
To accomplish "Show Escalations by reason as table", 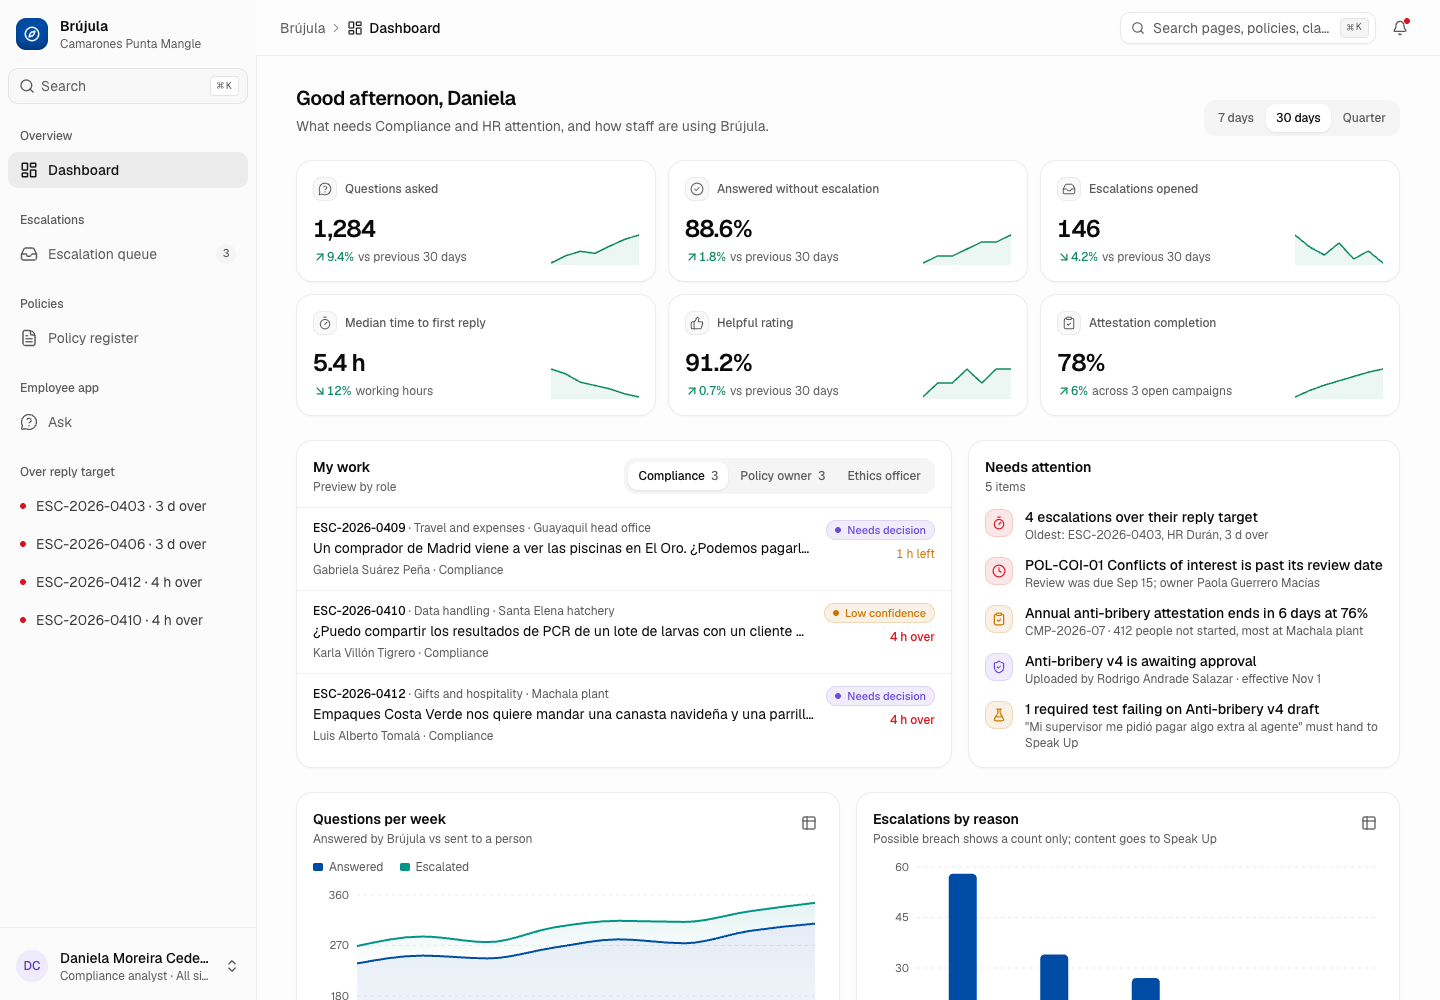I will pos(1369,823).
